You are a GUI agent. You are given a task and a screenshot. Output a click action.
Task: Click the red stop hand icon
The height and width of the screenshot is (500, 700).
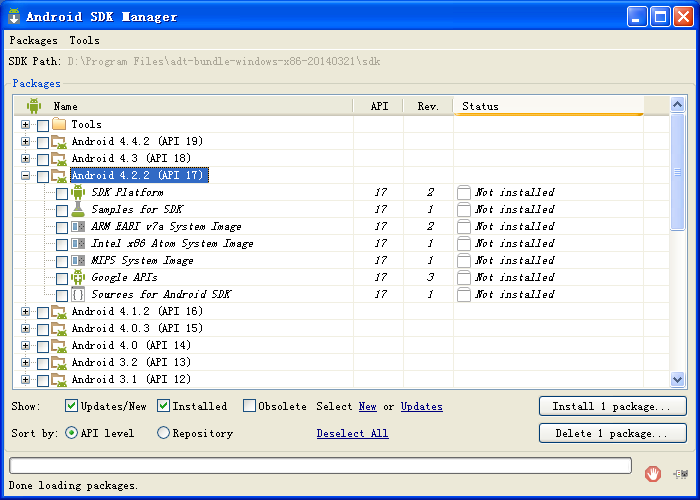[x=653, y=474]
